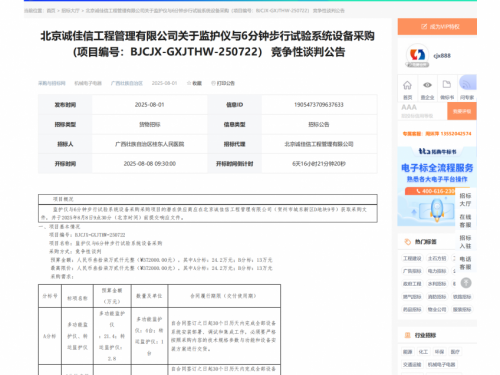Click the 成为VIP特权 orange button

437,27
